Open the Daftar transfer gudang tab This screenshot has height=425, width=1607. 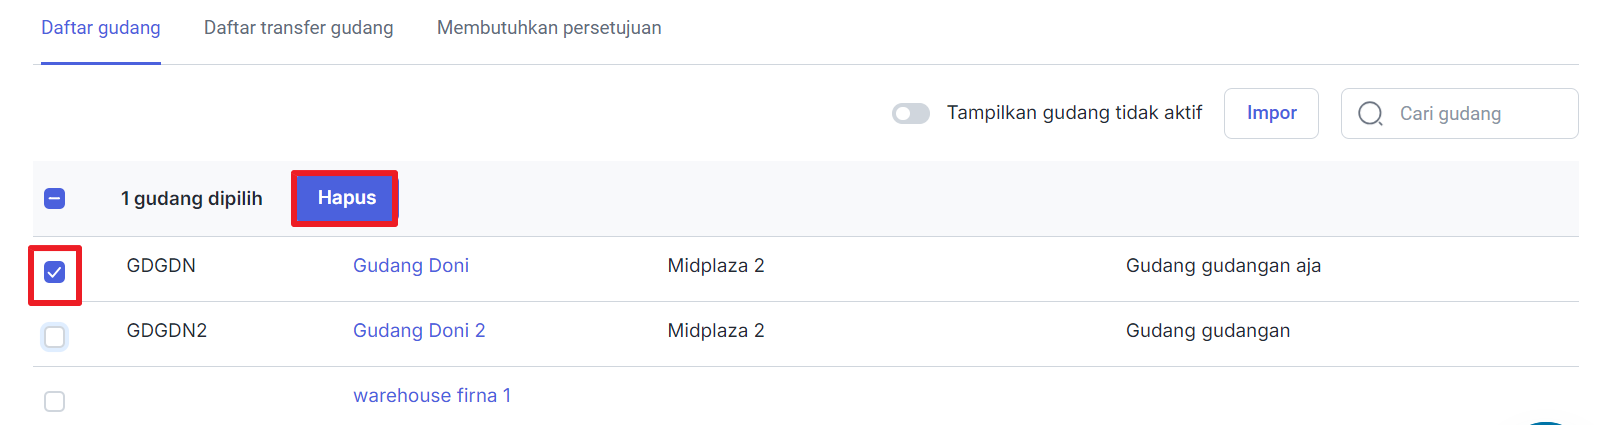299,28
